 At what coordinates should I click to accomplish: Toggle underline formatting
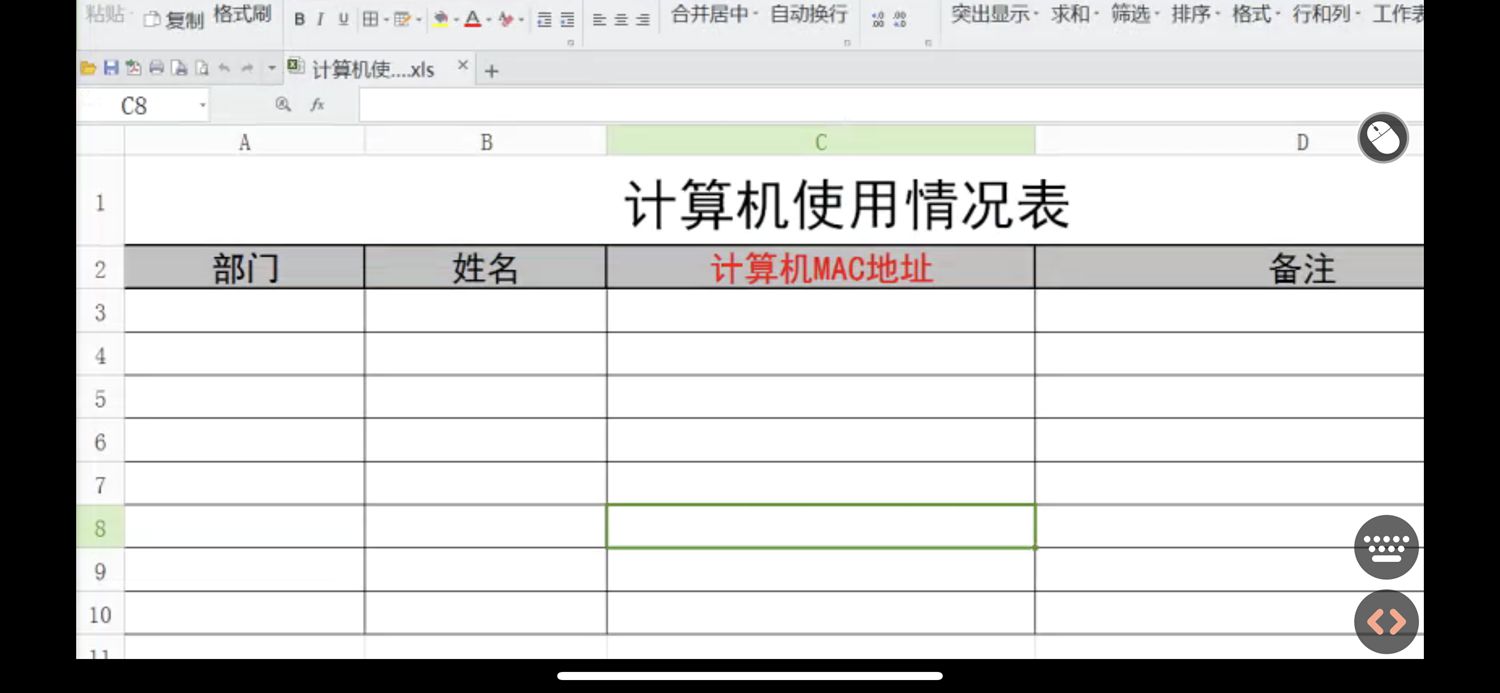345,18
